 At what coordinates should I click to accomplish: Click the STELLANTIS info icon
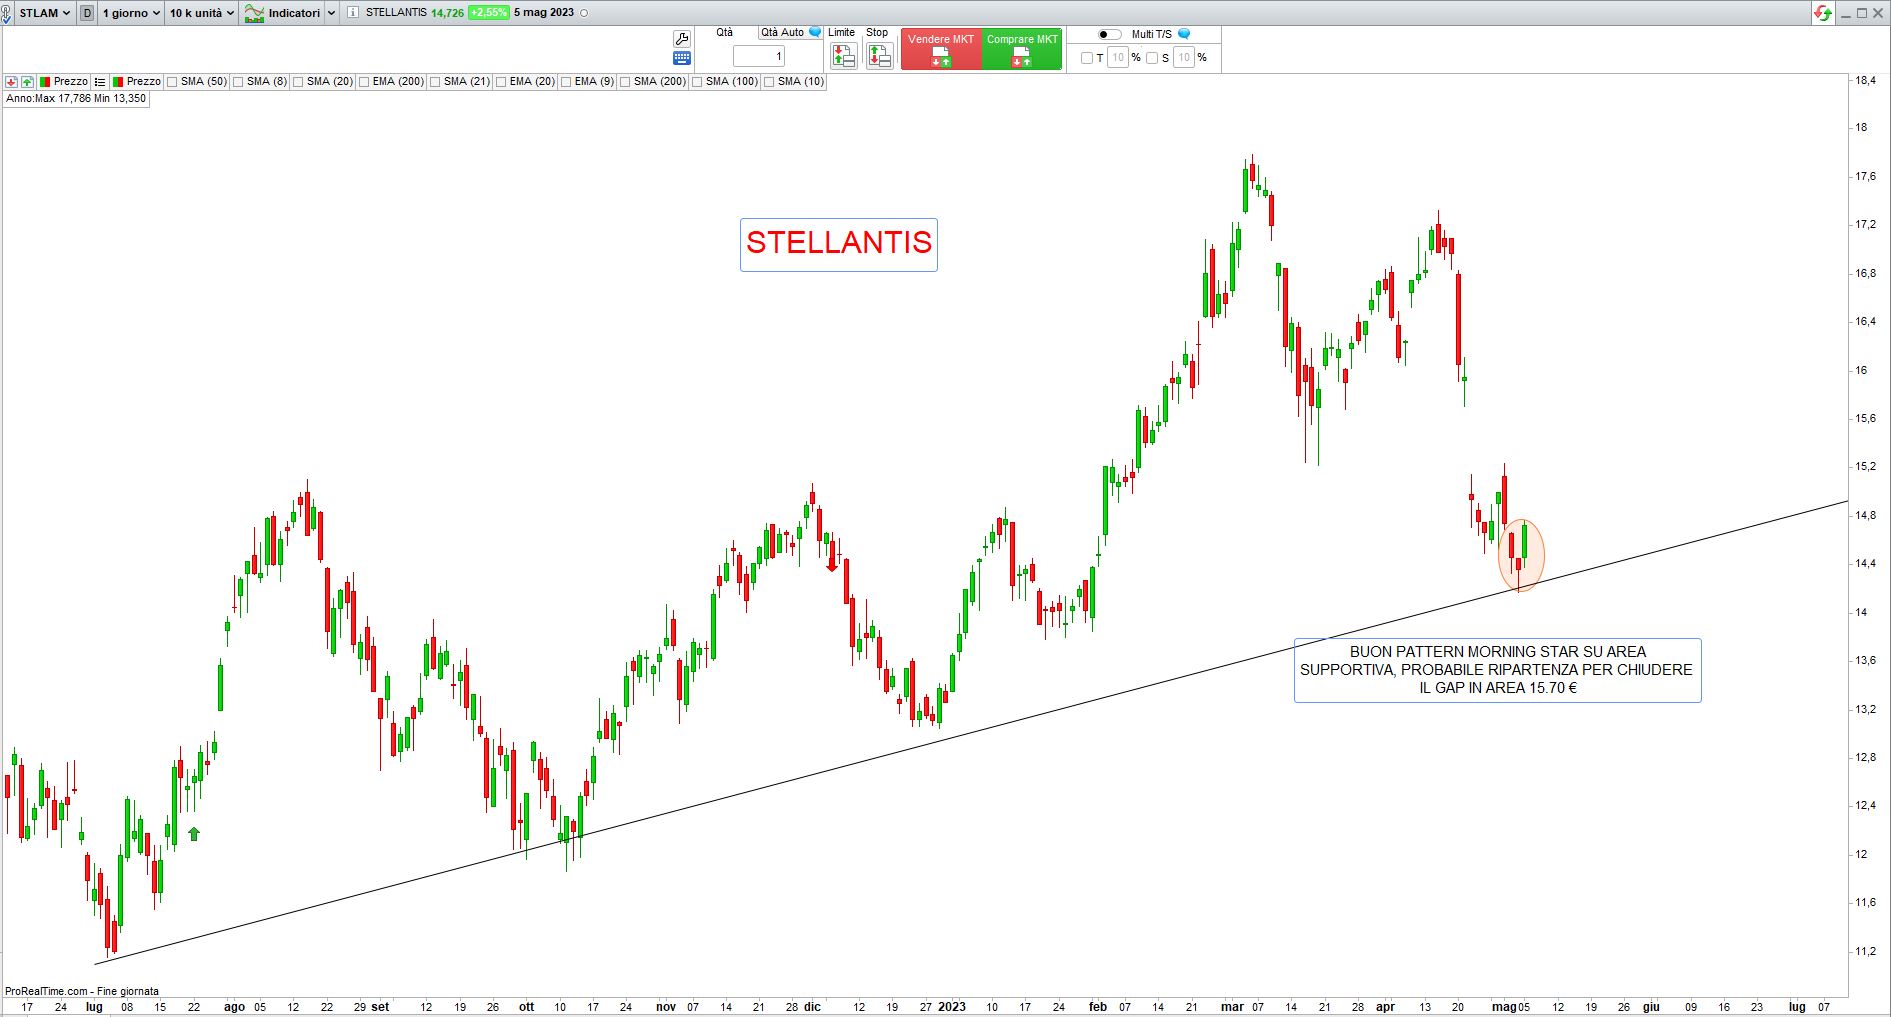click(353, 13)
